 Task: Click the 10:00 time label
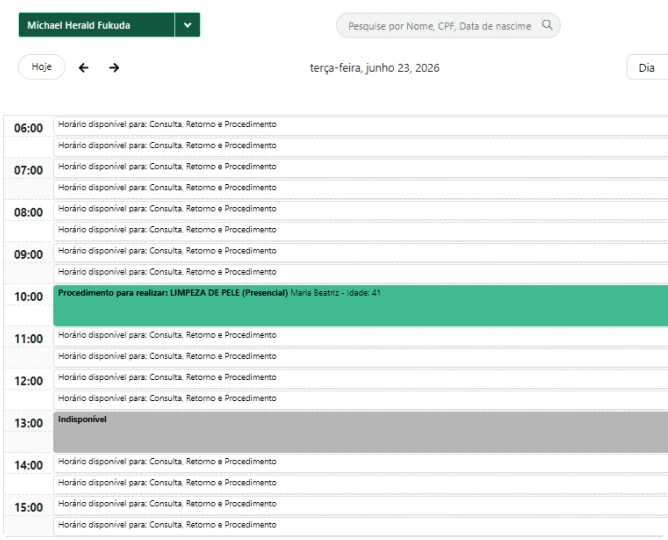pyautogui.click(x=29, y=297)
